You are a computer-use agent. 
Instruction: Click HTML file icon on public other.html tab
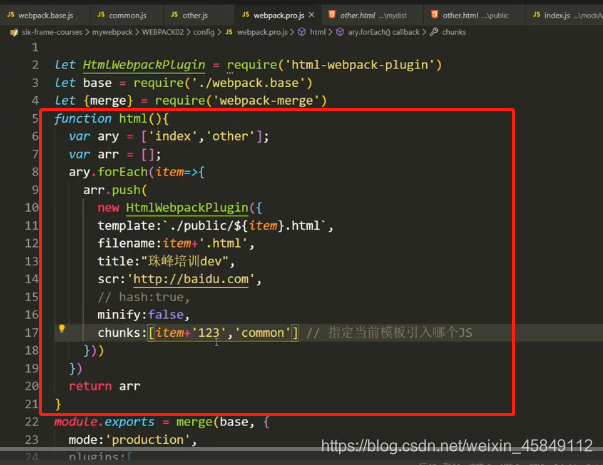[x=435, y=15]
